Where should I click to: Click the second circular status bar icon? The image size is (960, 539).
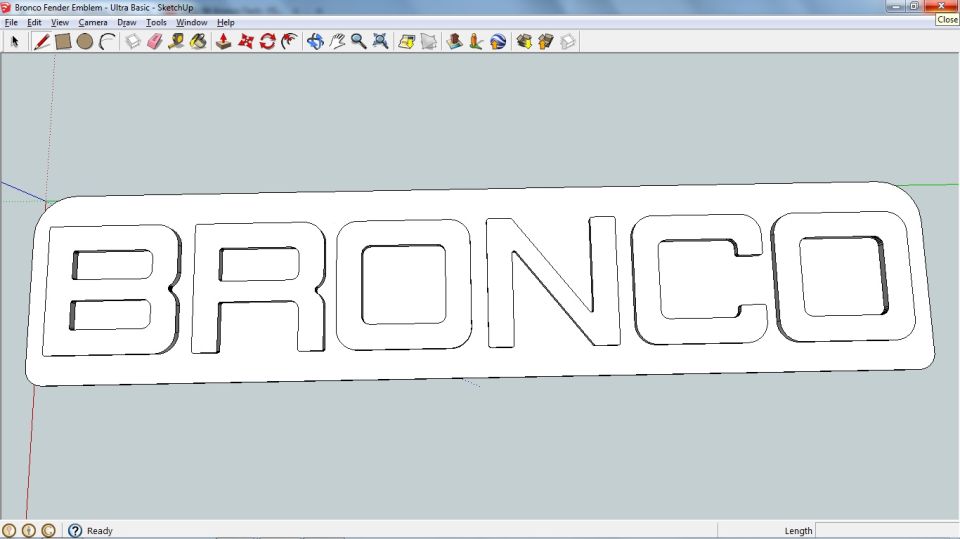29,530
